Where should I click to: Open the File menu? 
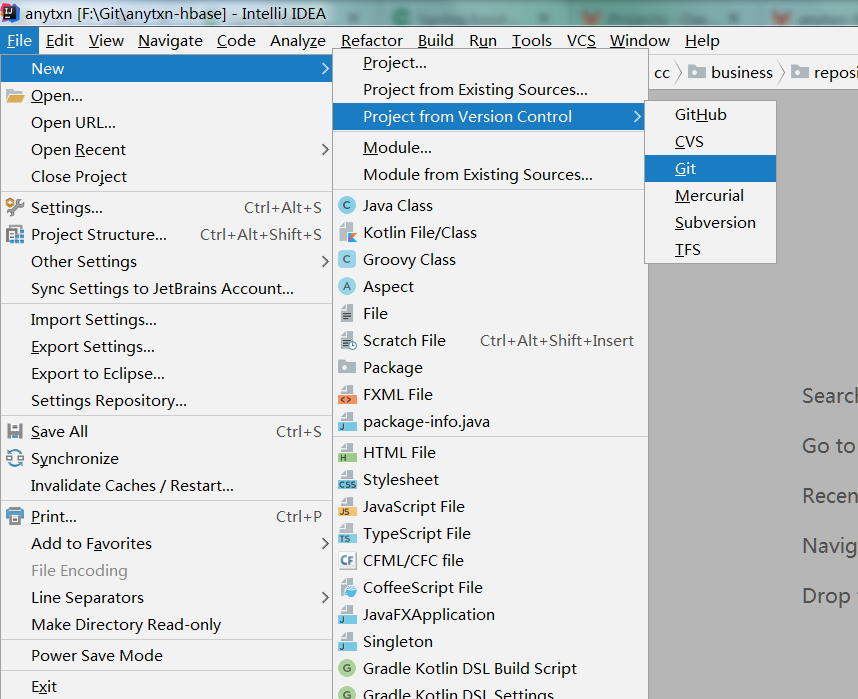[19, 41]
